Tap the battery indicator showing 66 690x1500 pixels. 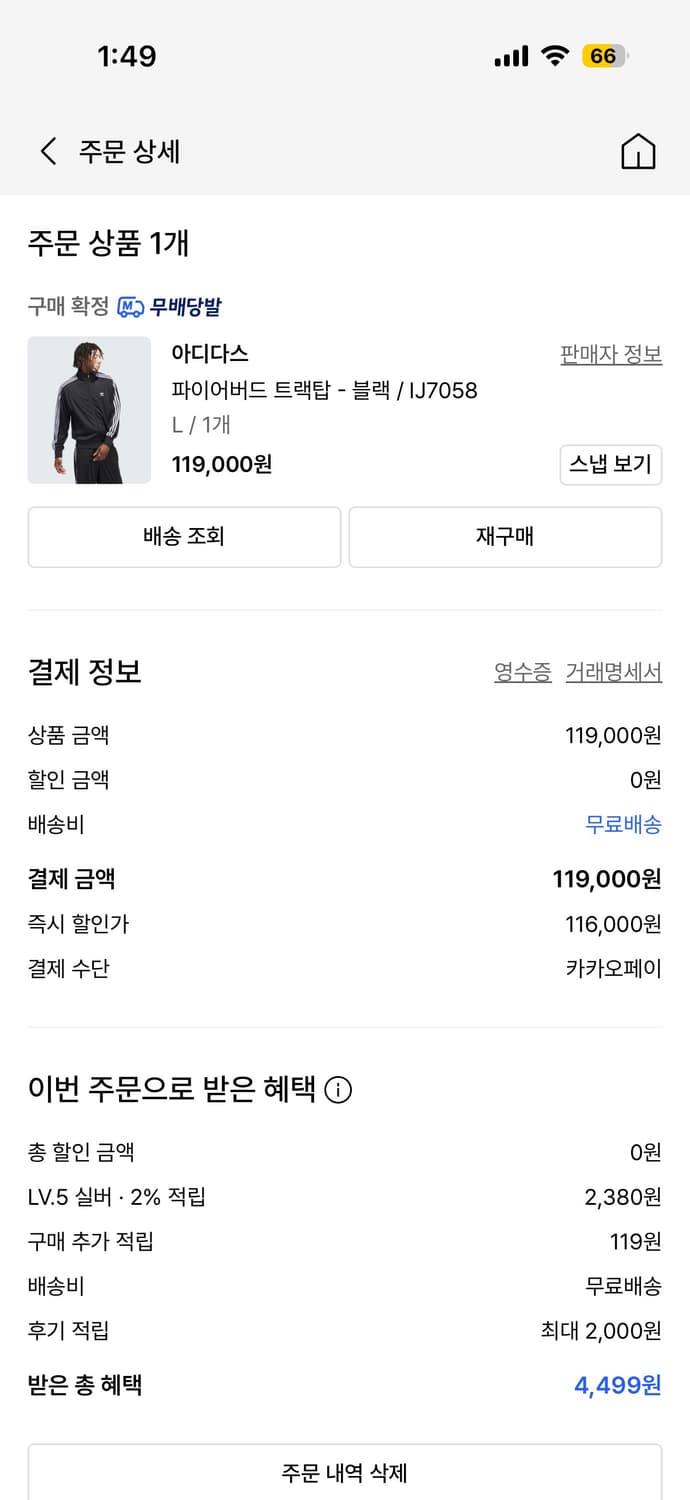pyautogui.click(x=605, y=57)
